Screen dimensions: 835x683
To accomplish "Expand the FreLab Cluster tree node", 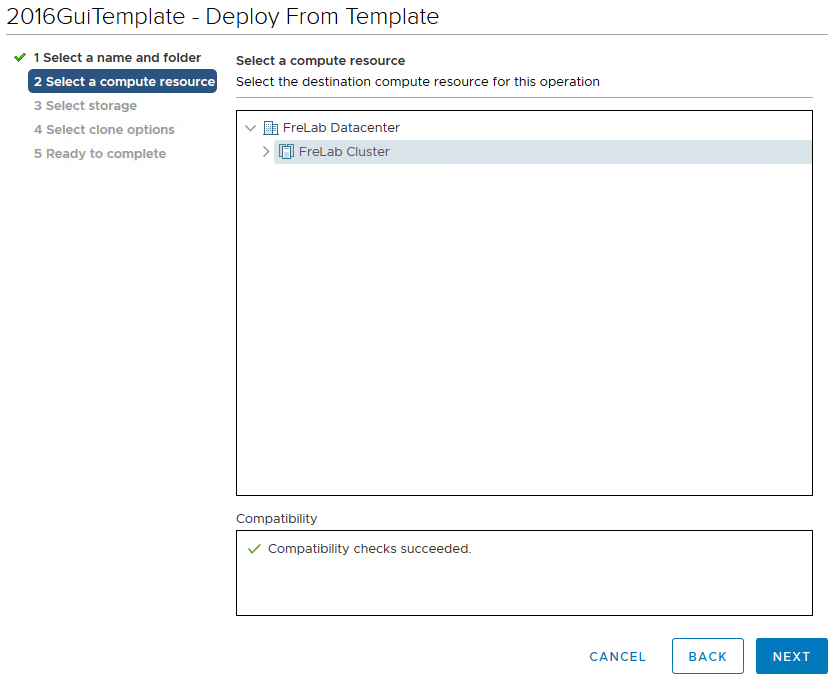I will [266, 152].
